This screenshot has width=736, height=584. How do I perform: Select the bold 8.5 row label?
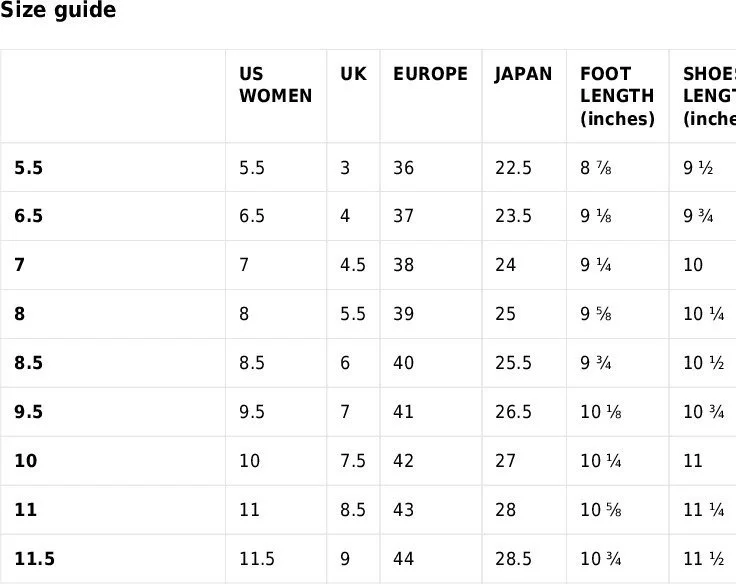(29, 363)
